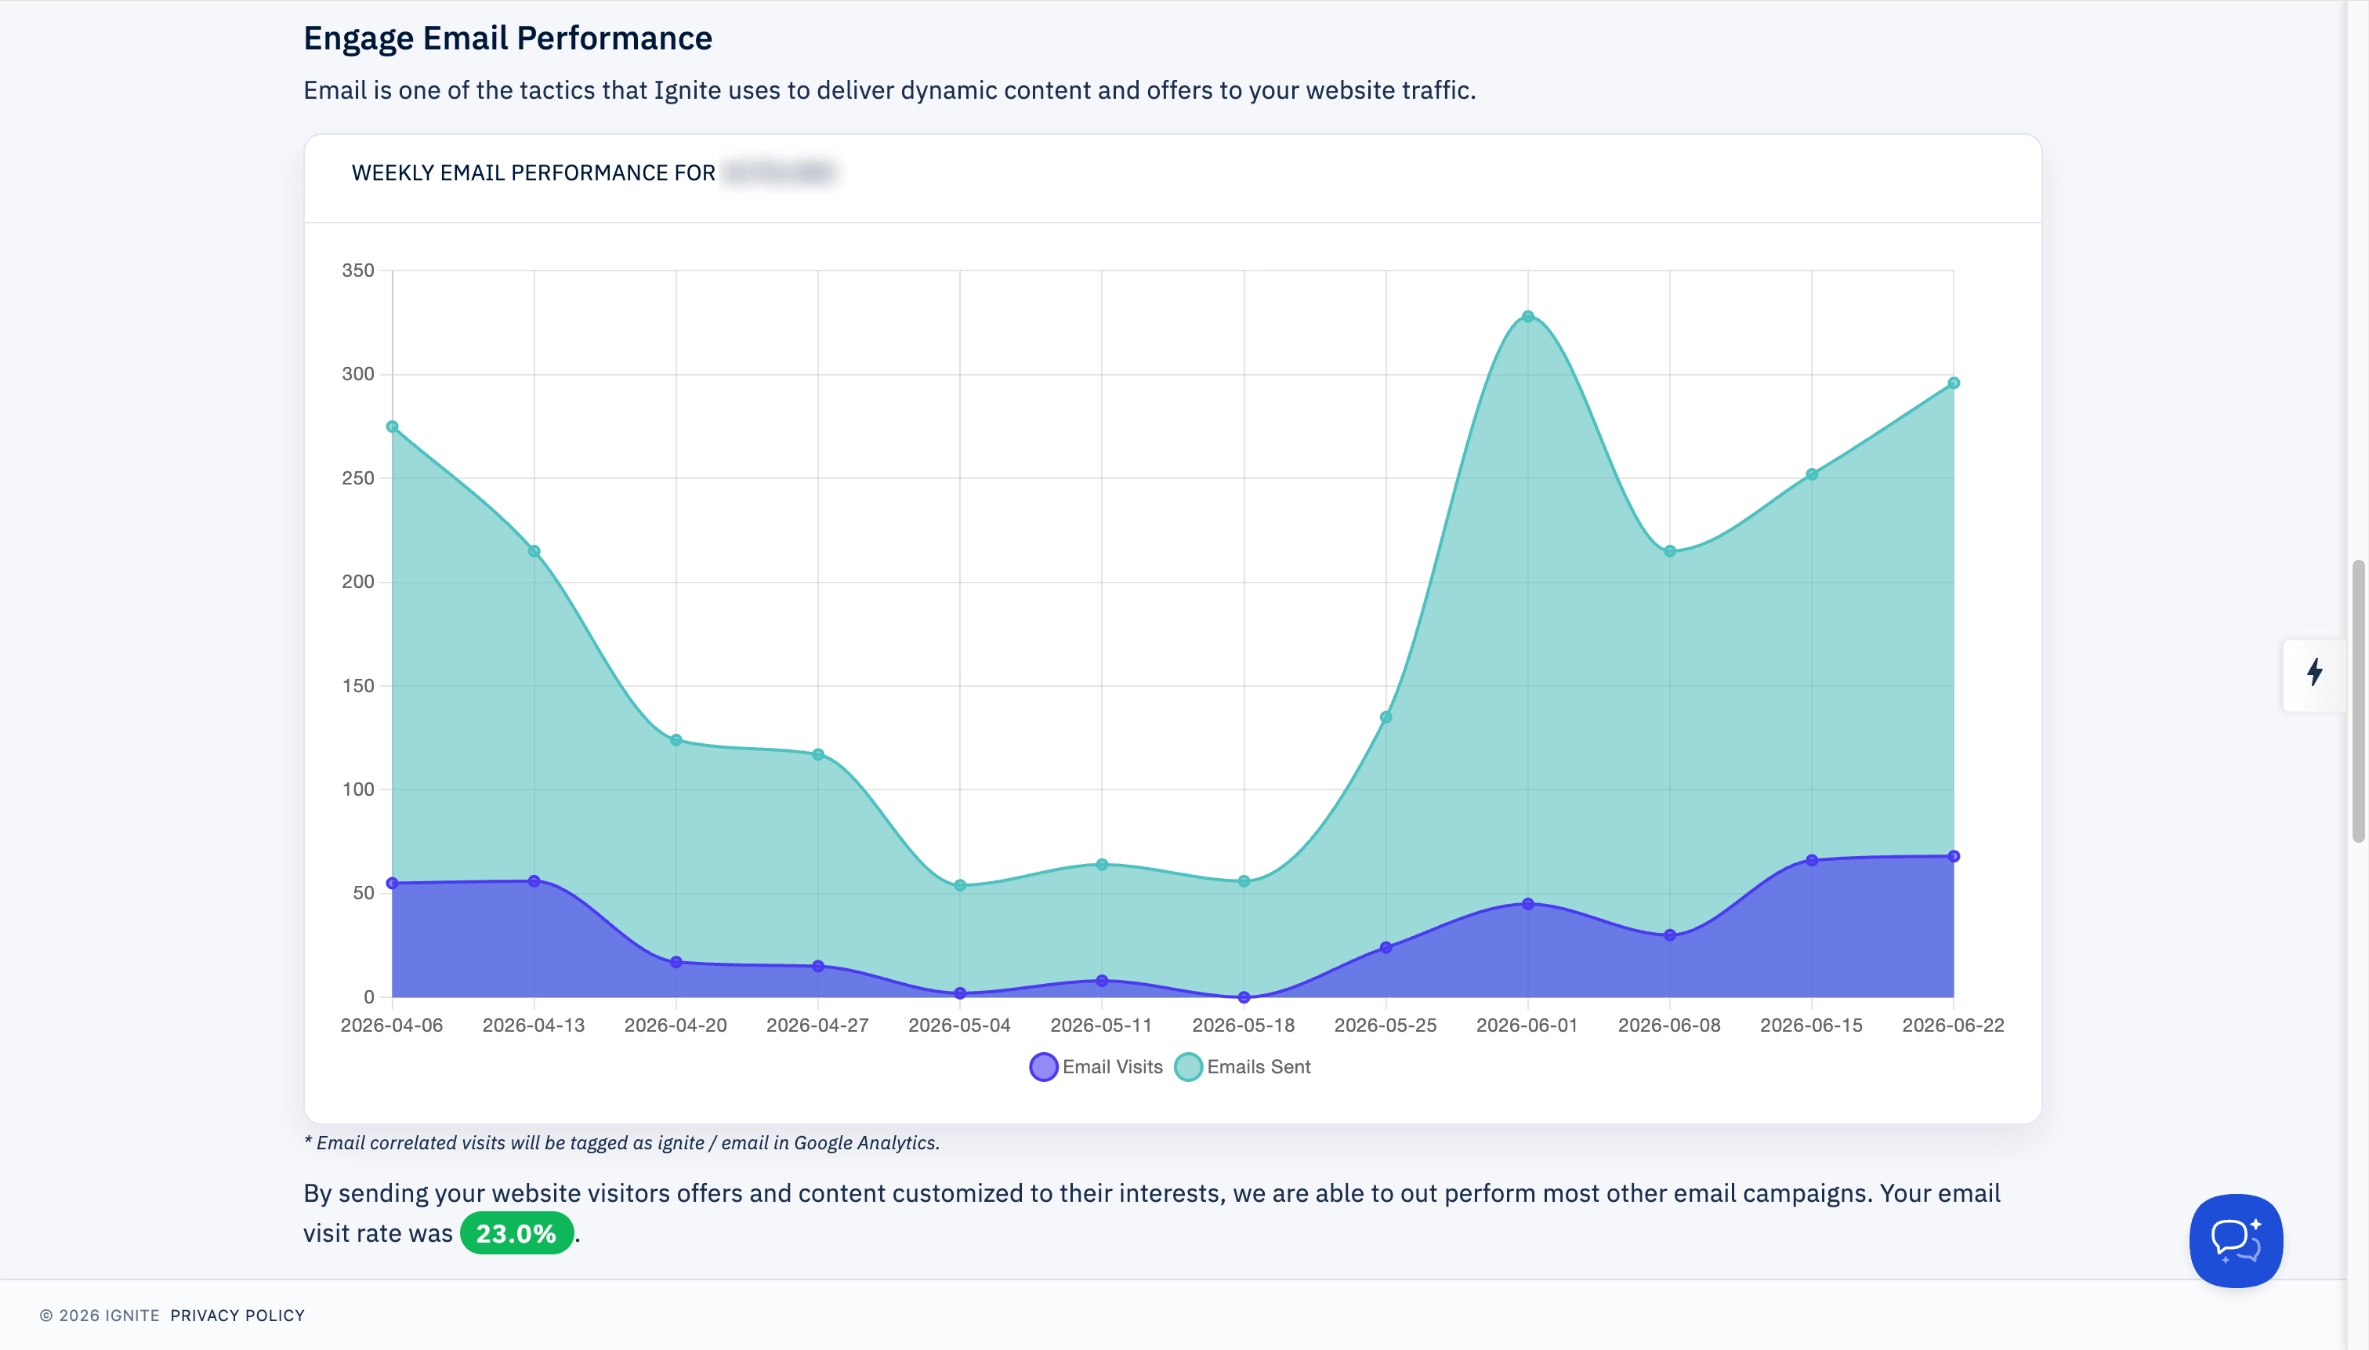The height and width of the screenshot is (1350, 2369).
Task: Select Emails Sent point for 2026-04-27
Action: pyautogui.click(x=818, y=755)
